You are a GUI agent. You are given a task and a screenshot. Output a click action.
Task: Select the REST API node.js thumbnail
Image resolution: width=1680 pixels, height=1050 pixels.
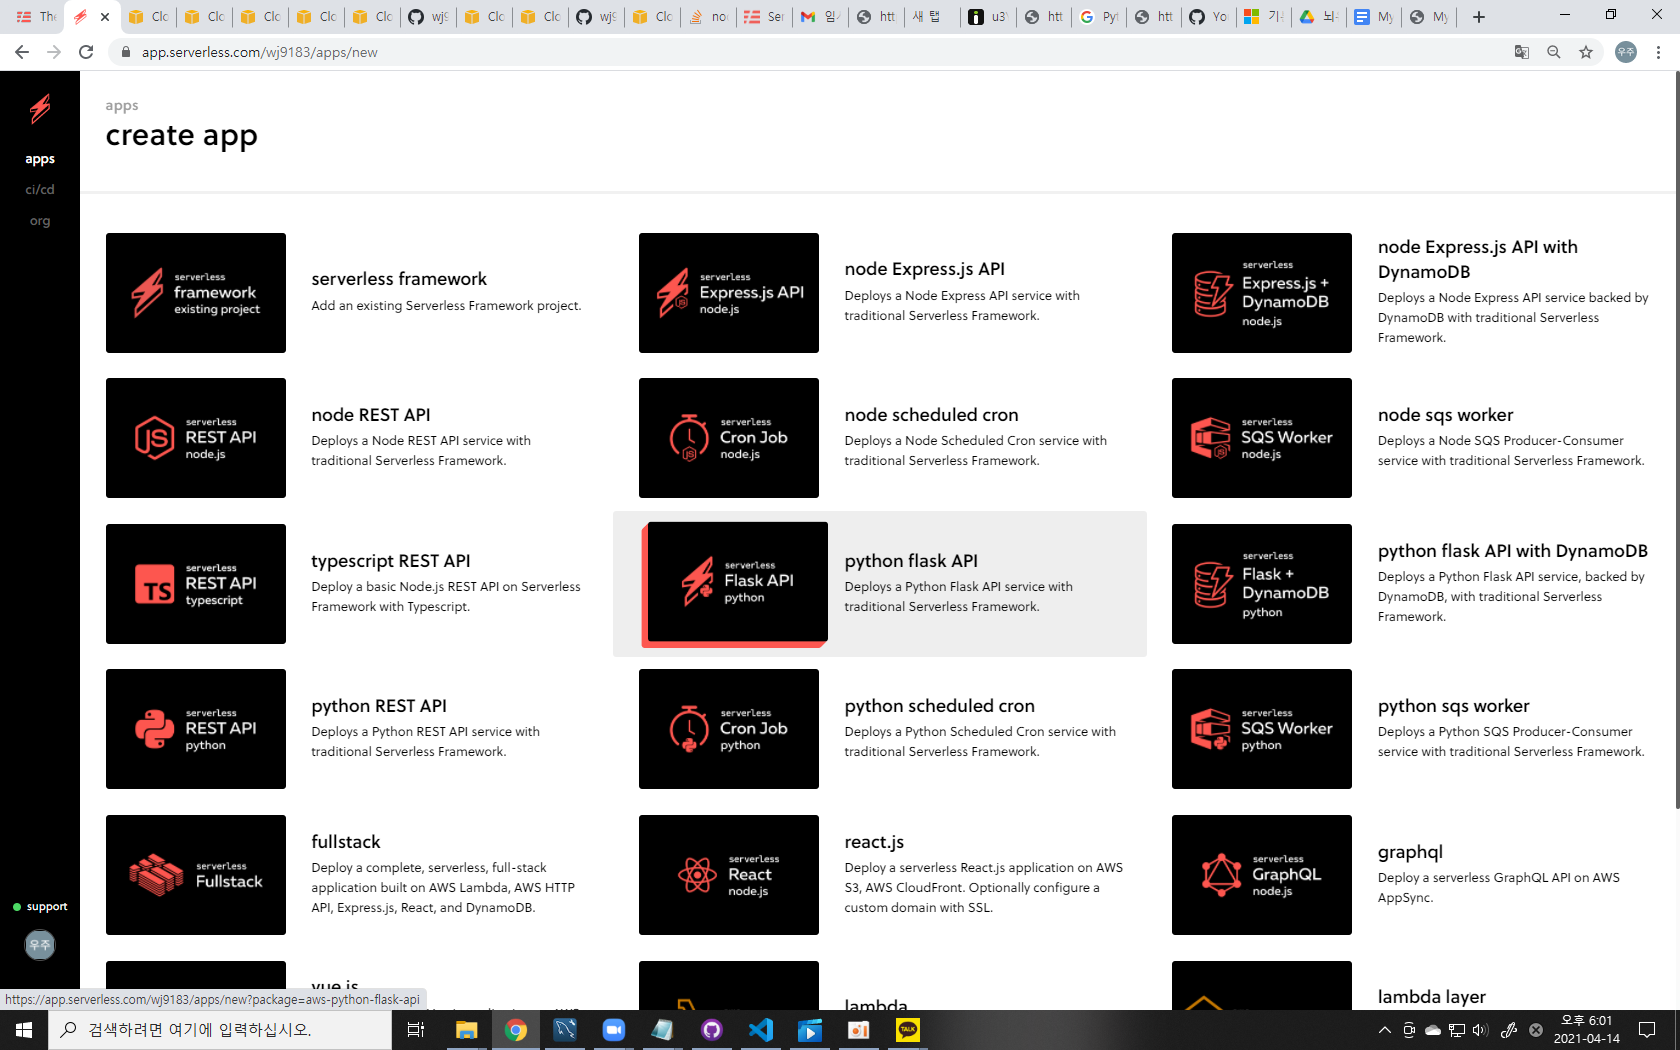click(x=196, y=438)
